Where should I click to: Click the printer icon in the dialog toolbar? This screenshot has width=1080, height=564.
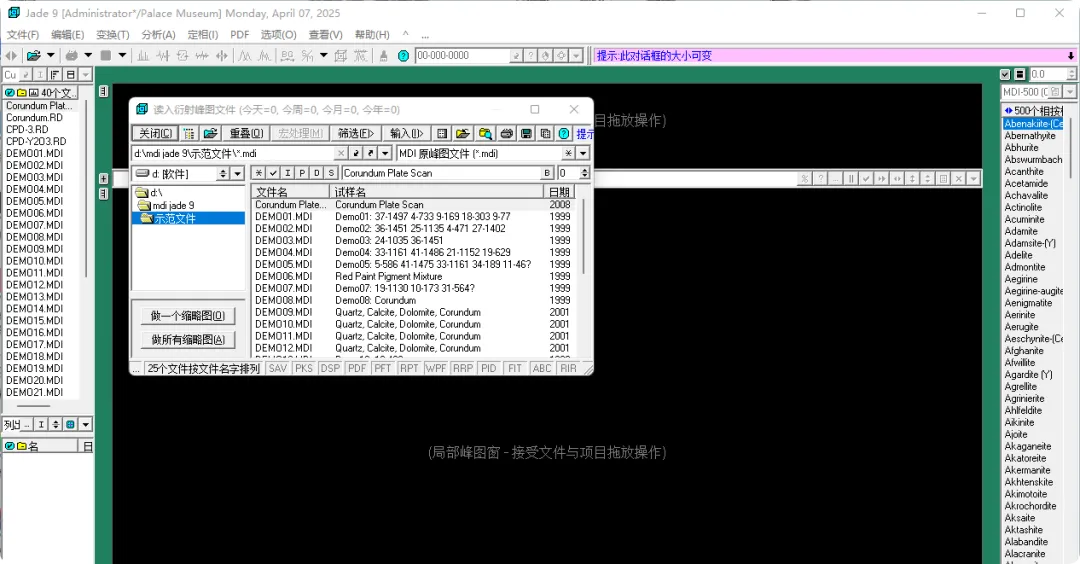click(x=507, y=134)
